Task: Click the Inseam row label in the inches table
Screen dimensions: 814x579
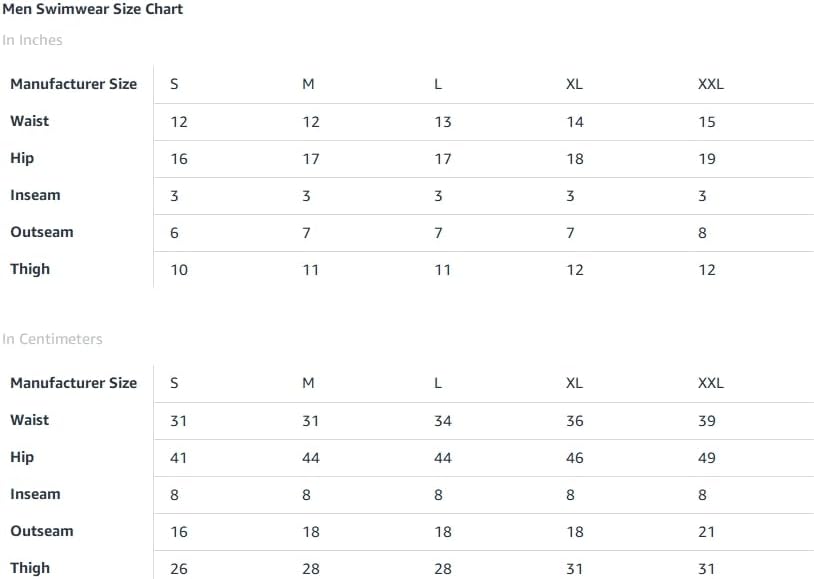Action: (35, 195)
